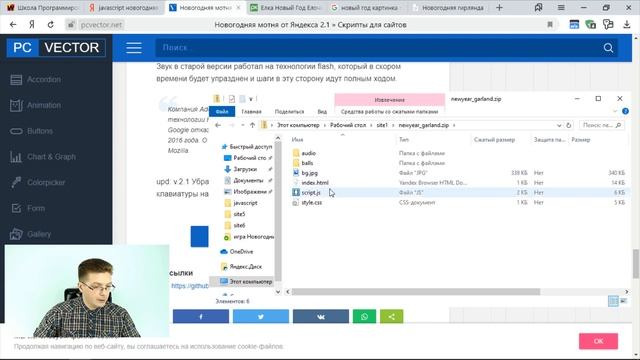
Task: Switch to the Елка Новый Год tab
Action: (x=286, y=7)
